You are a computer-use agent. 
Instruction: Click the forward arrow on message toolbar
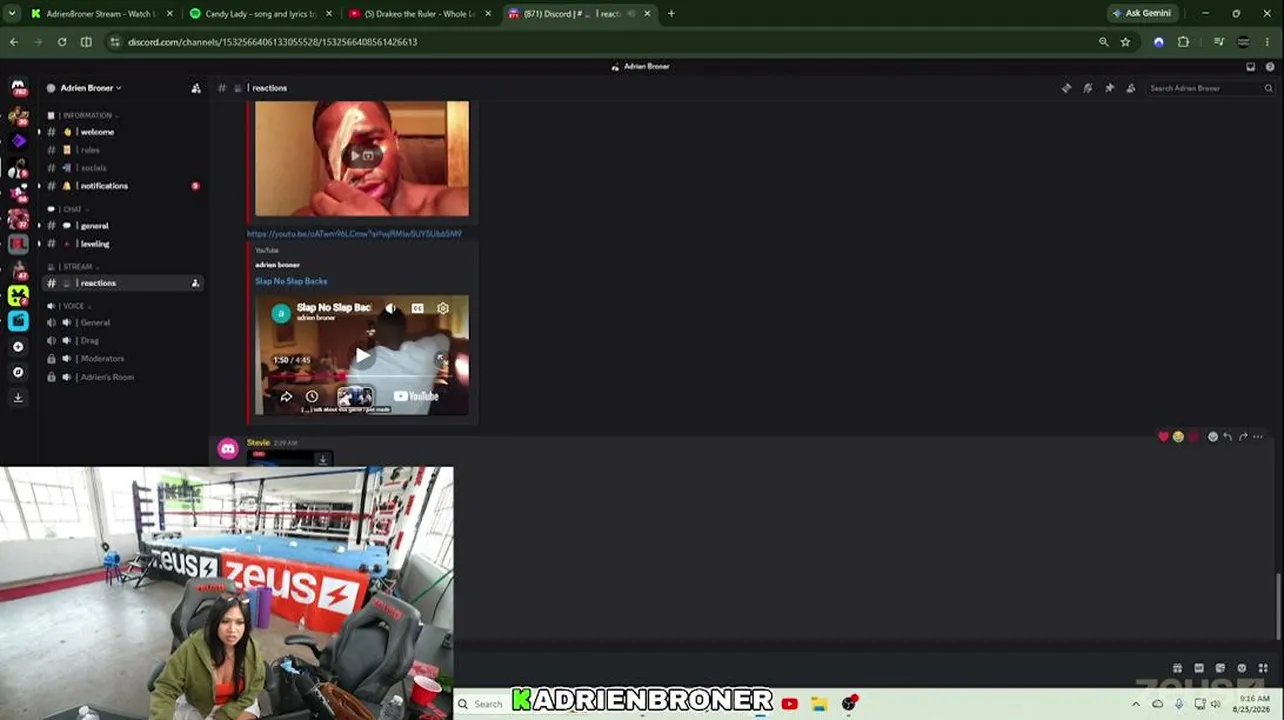coord(1243,437)
